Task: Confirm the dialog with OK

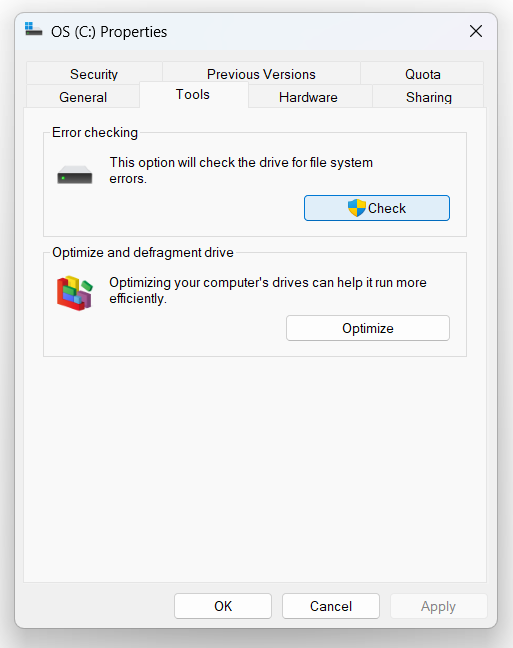Action: [223, 606]
